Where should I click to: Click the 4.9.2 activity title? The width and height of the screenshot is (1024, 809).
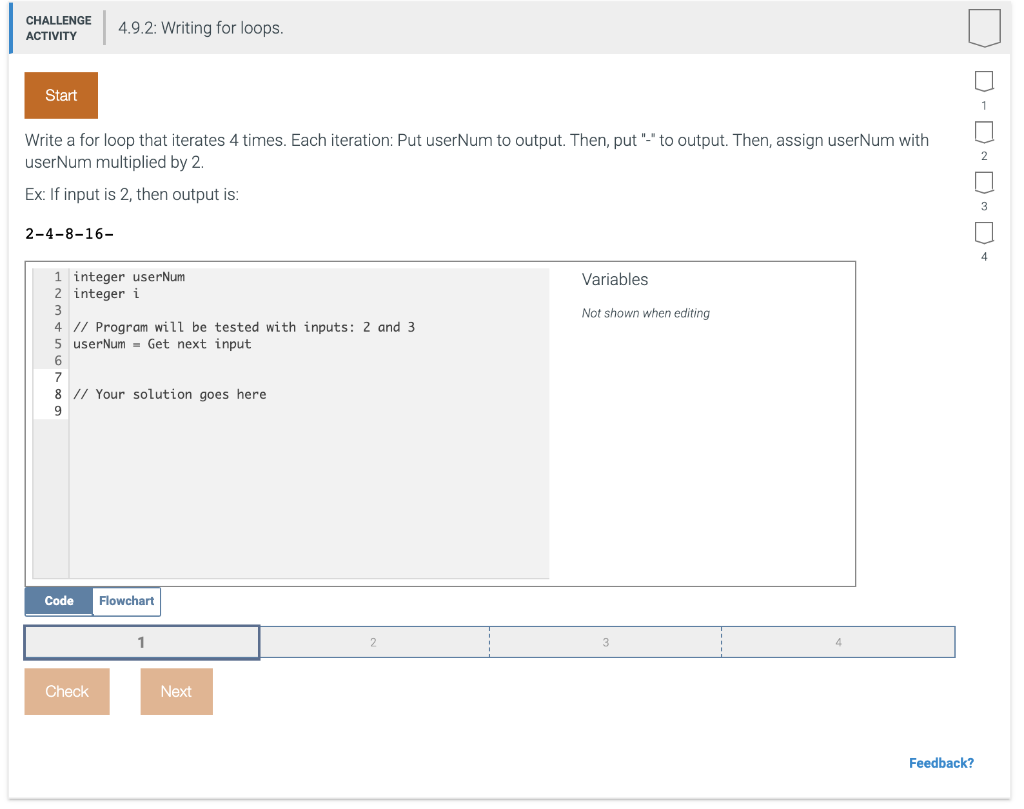(200, 28)
